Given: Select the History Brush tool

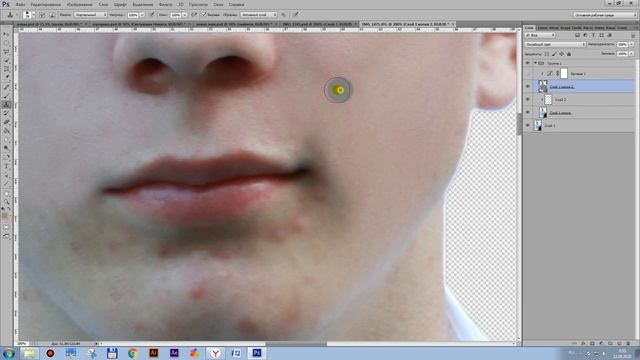Looking at the screenshot, I should [7, 114].
